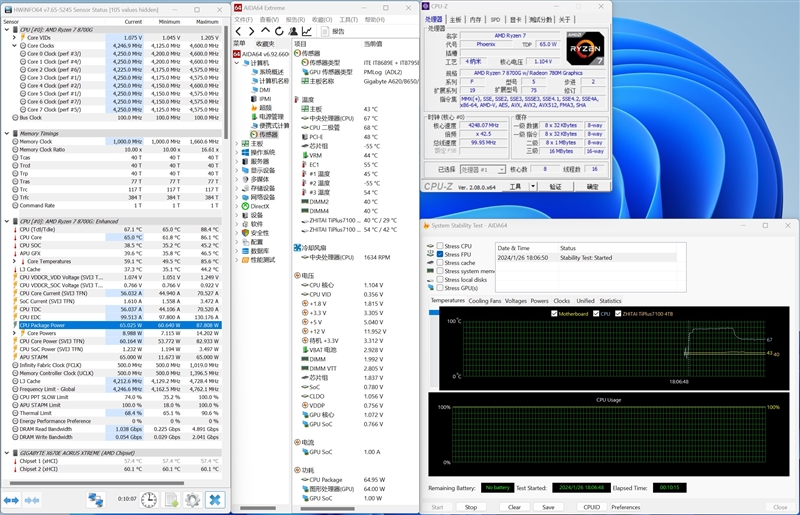Viewport: 800px width, 515px height.
Task: Switch to CPU-Z SPD tab
Action: coord(495,19)
